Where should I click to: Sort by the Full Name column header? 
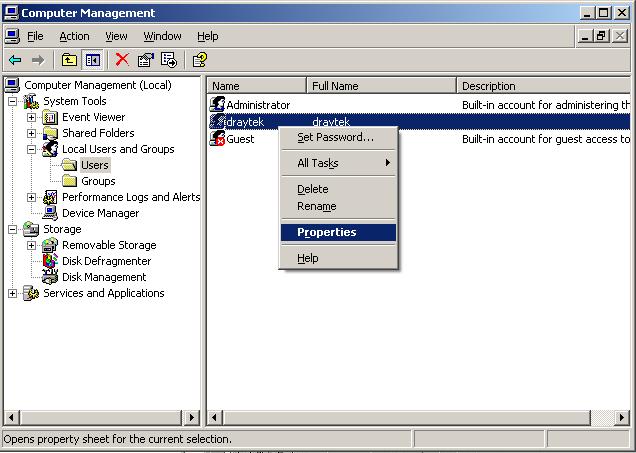(381, 86)
